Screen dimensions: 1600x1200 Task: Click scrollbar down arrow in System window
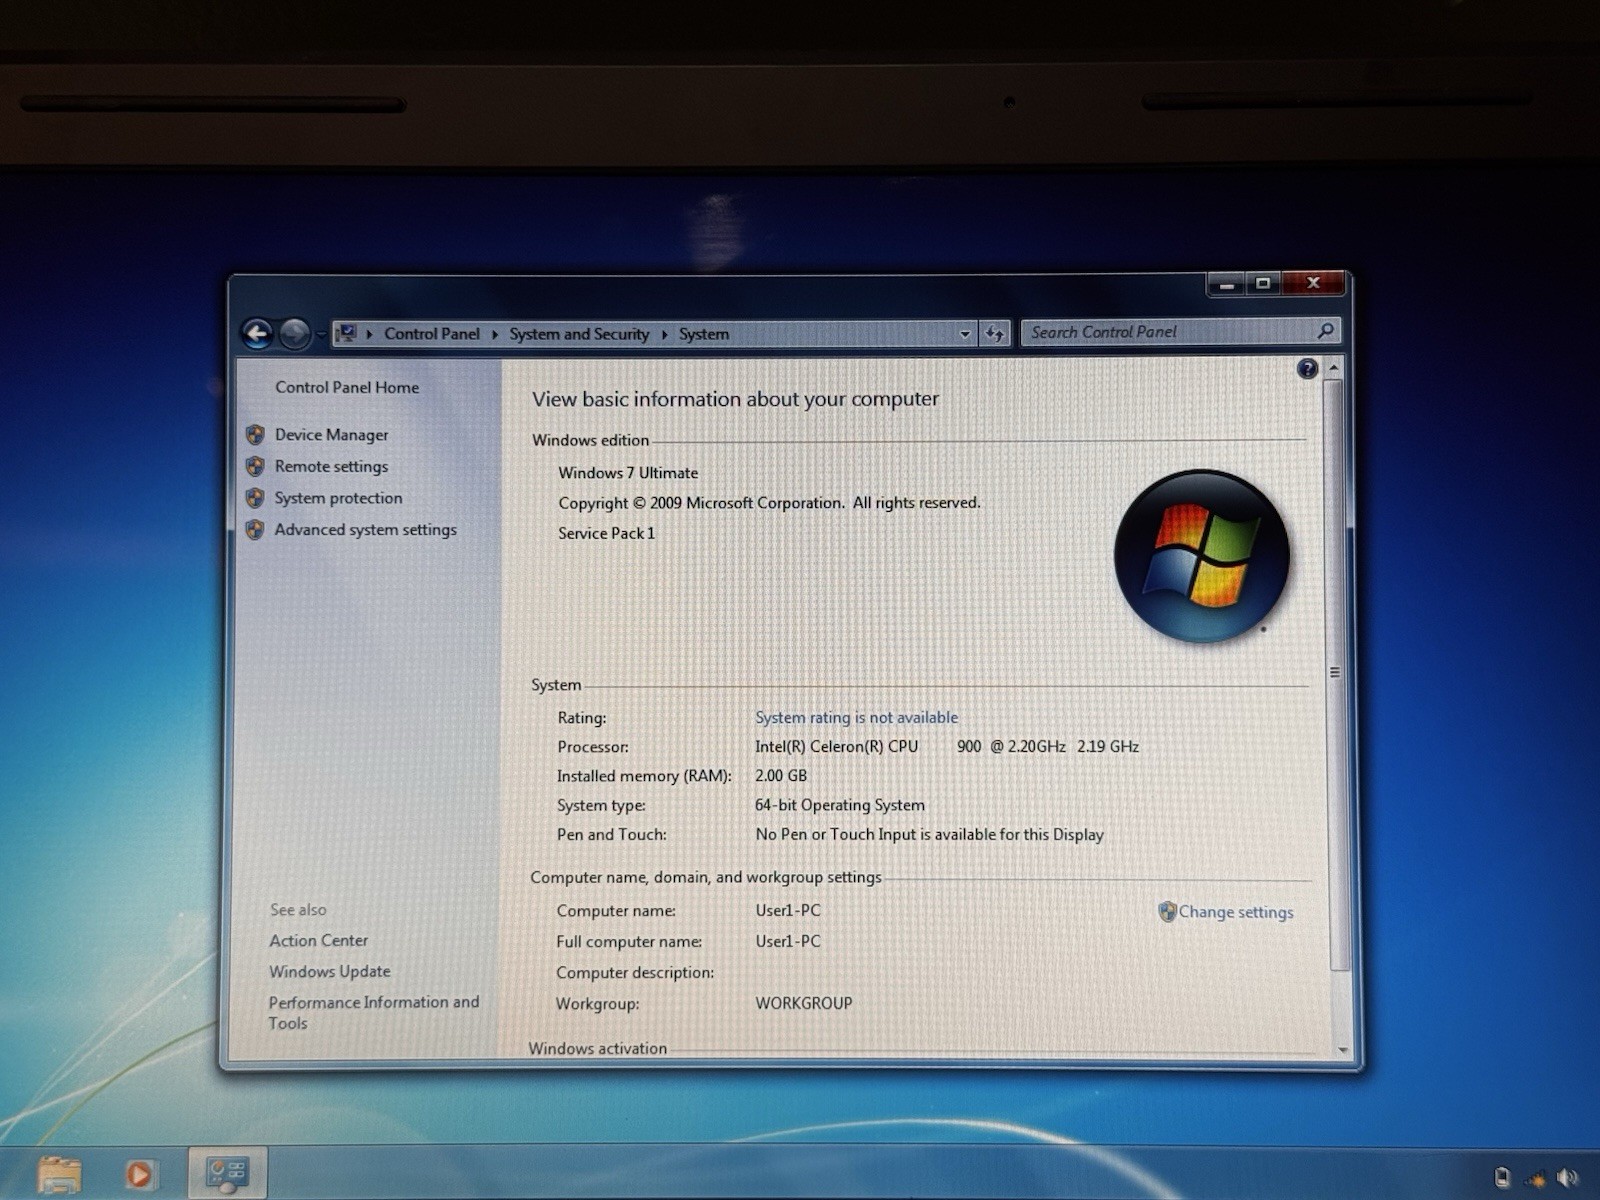(1342, 1049)
